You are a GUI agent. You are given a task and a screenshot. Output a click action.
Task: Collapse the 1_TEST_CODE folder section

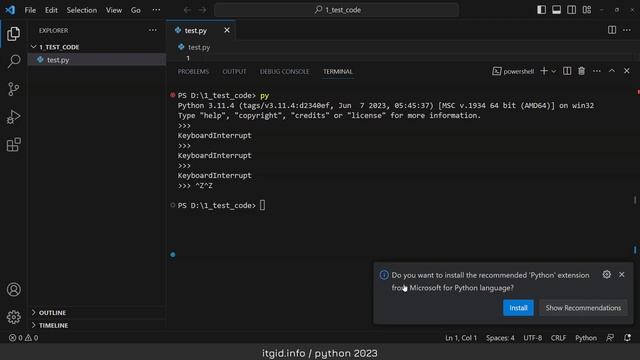click(97, 47)
